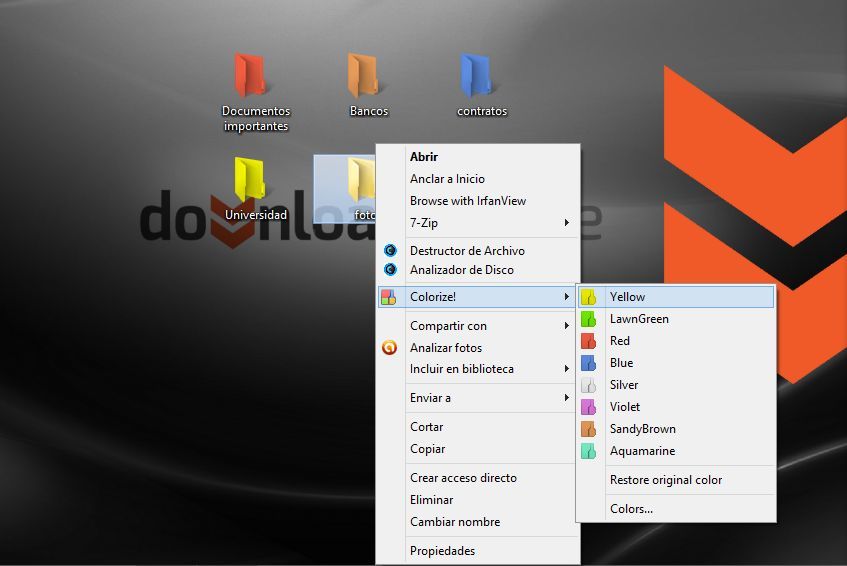Click the Silver folder color icon
This screenshot has height=566, width=847.
[588, 385]
